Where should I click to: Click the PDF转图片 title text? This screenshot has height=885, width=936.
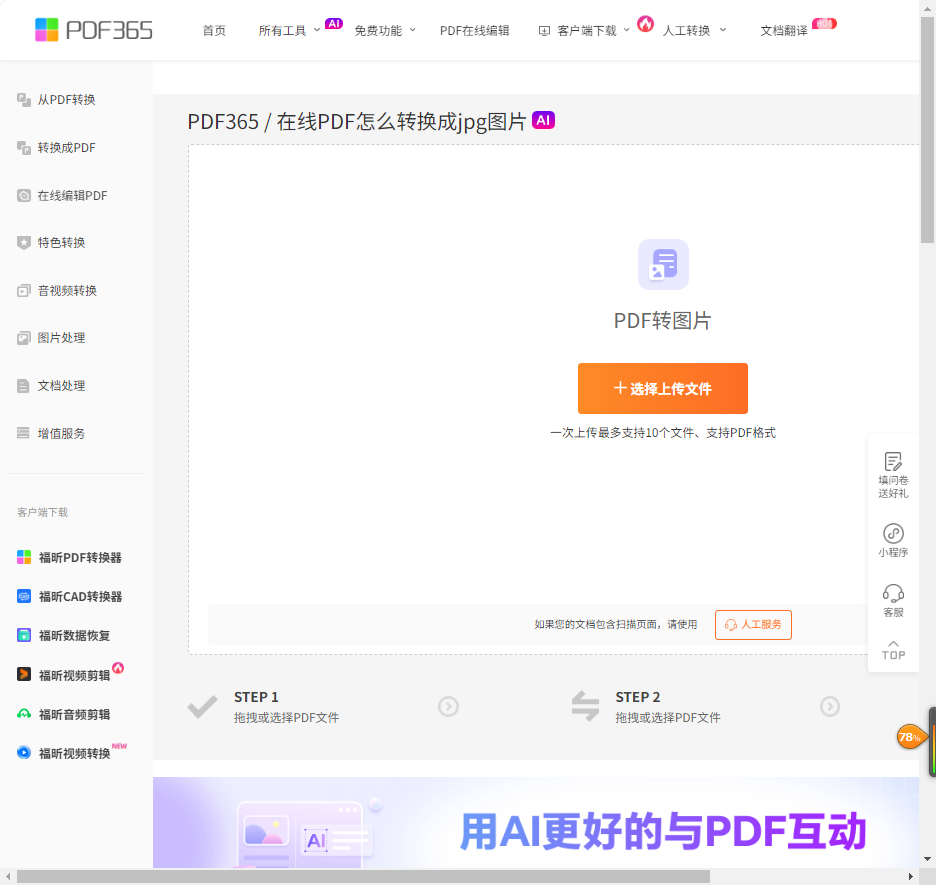click(663, 320)
